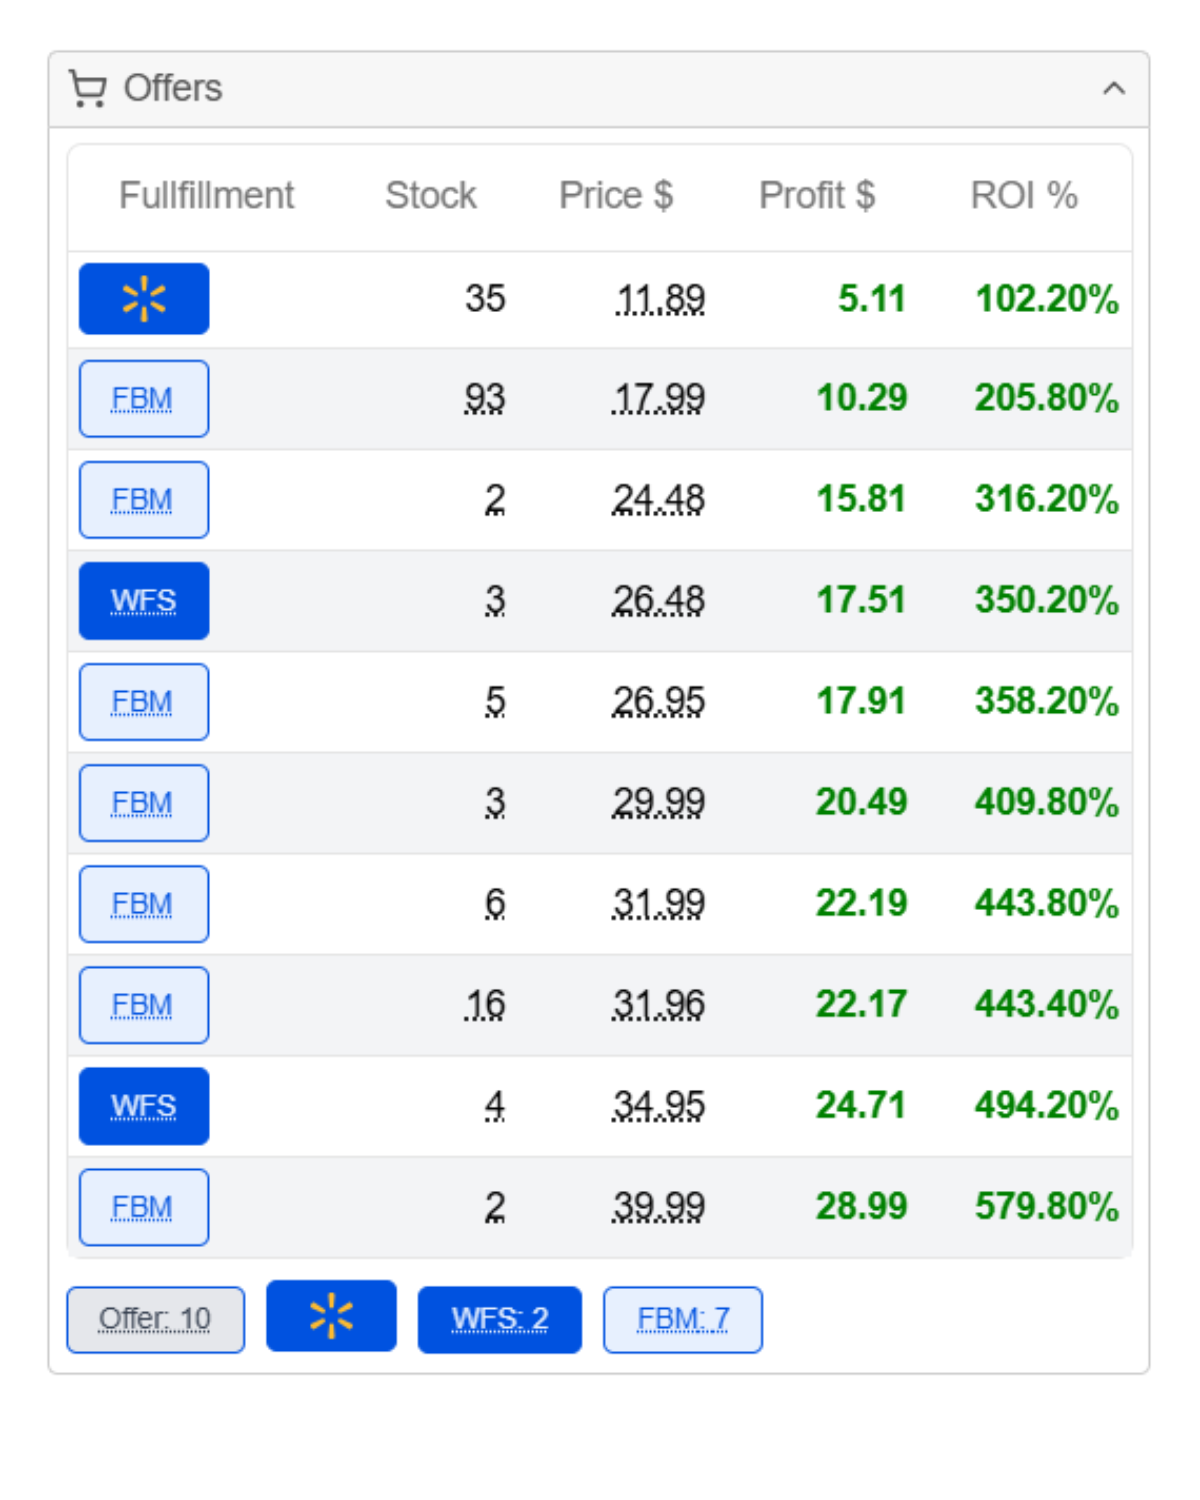
Task: Sort by the Price $ column header
Action: [616, 195]
